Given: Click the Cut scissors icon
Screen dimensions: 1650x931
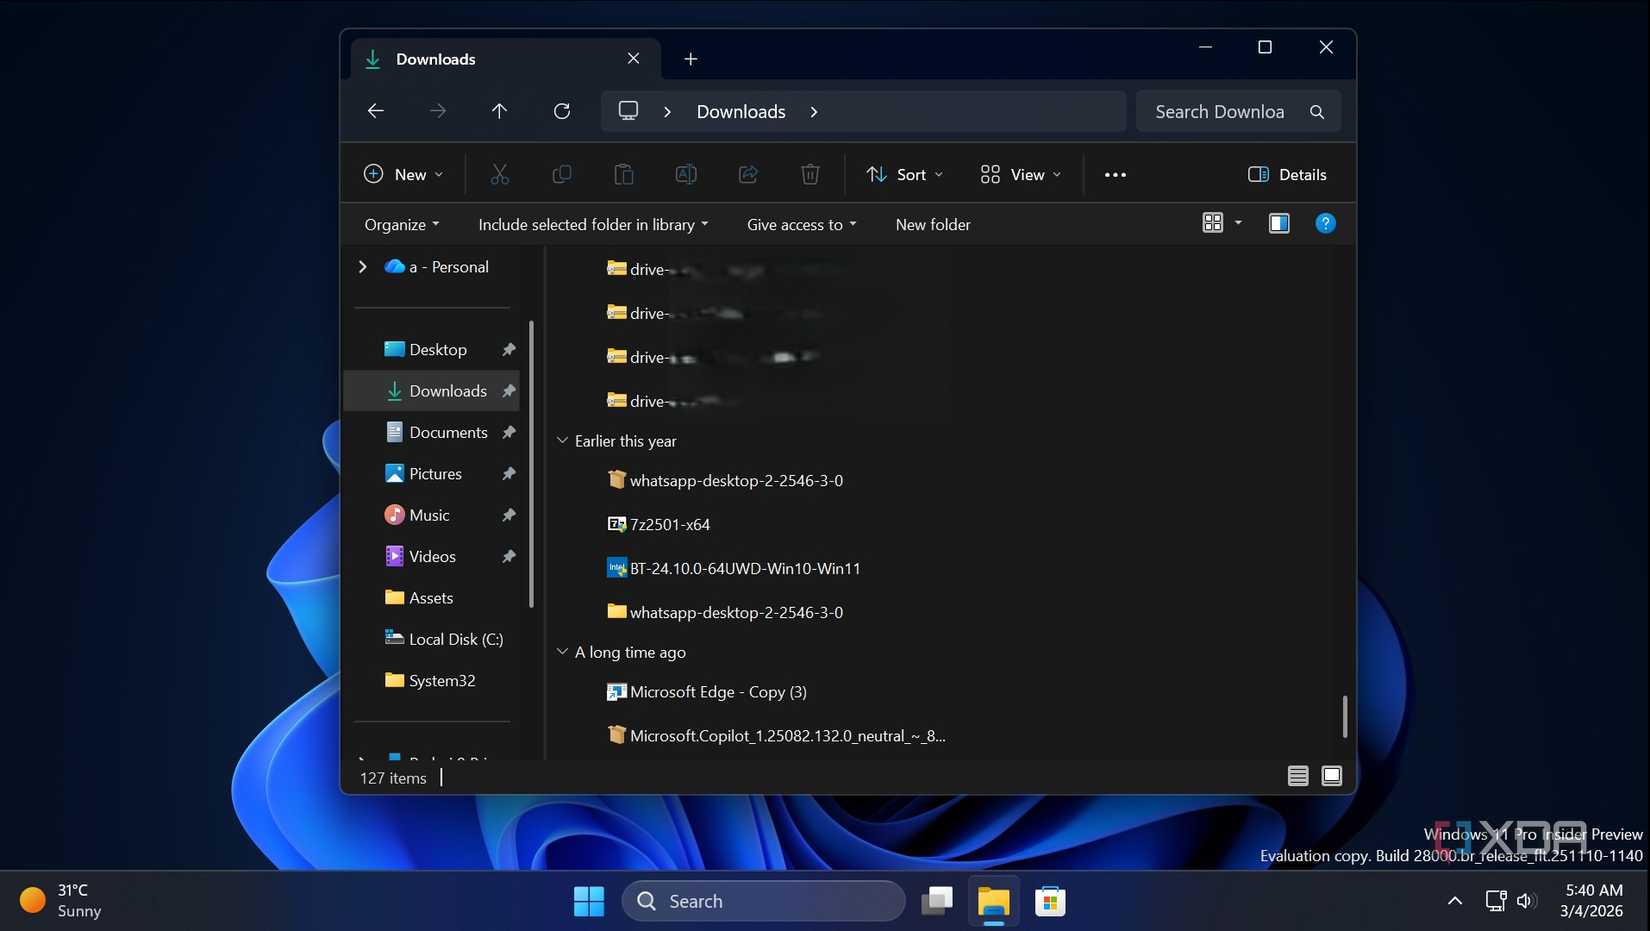Looking at the screenshot, I should [500, 174].
